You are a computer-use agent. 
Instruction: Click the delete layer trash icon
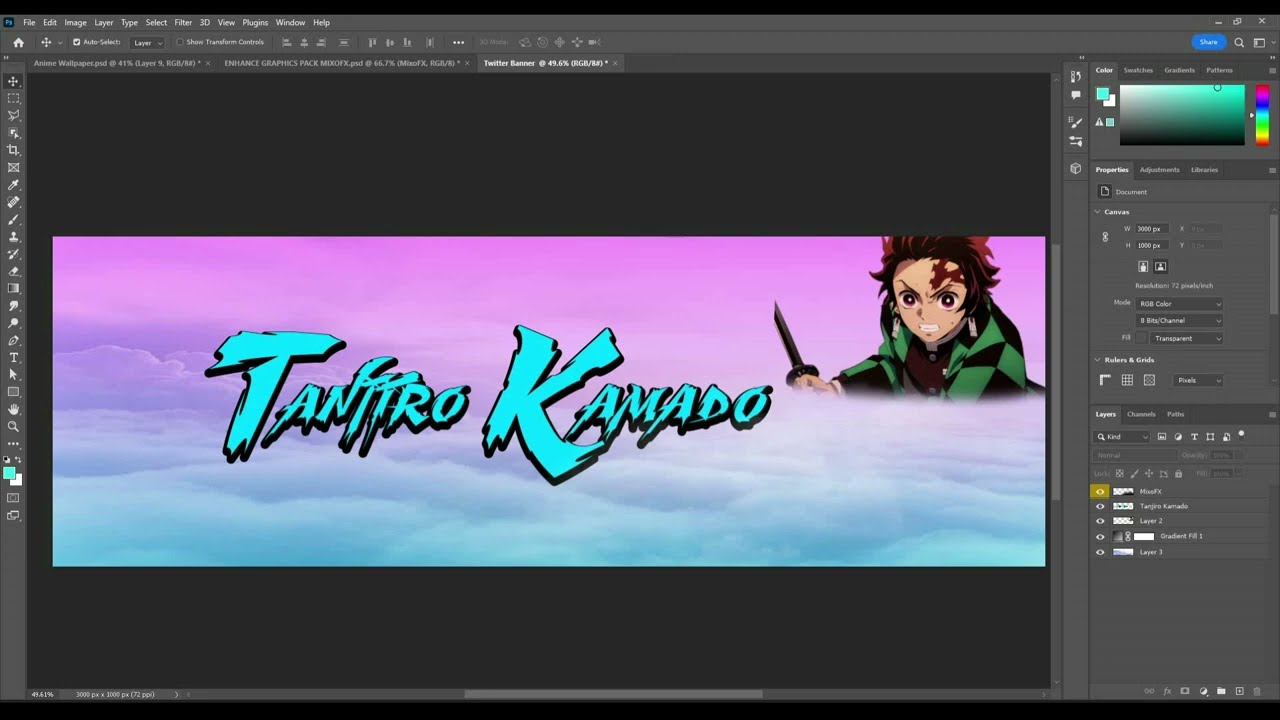tap(1257, 691)
